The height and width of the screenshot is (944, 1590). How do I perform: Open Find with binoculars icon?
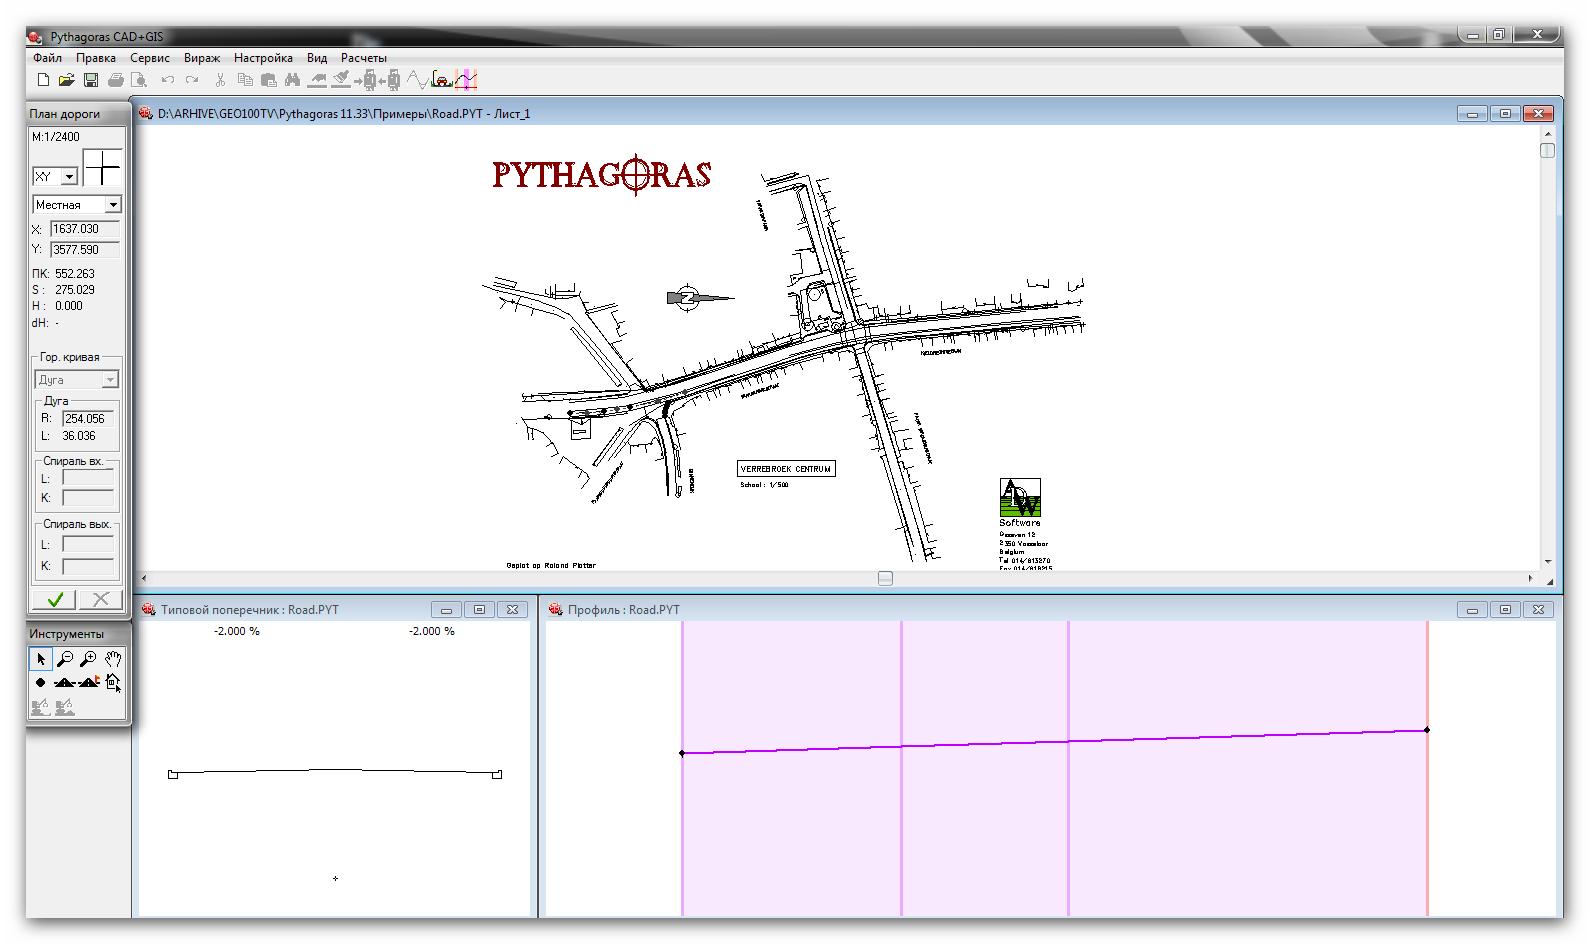(292, 80)
